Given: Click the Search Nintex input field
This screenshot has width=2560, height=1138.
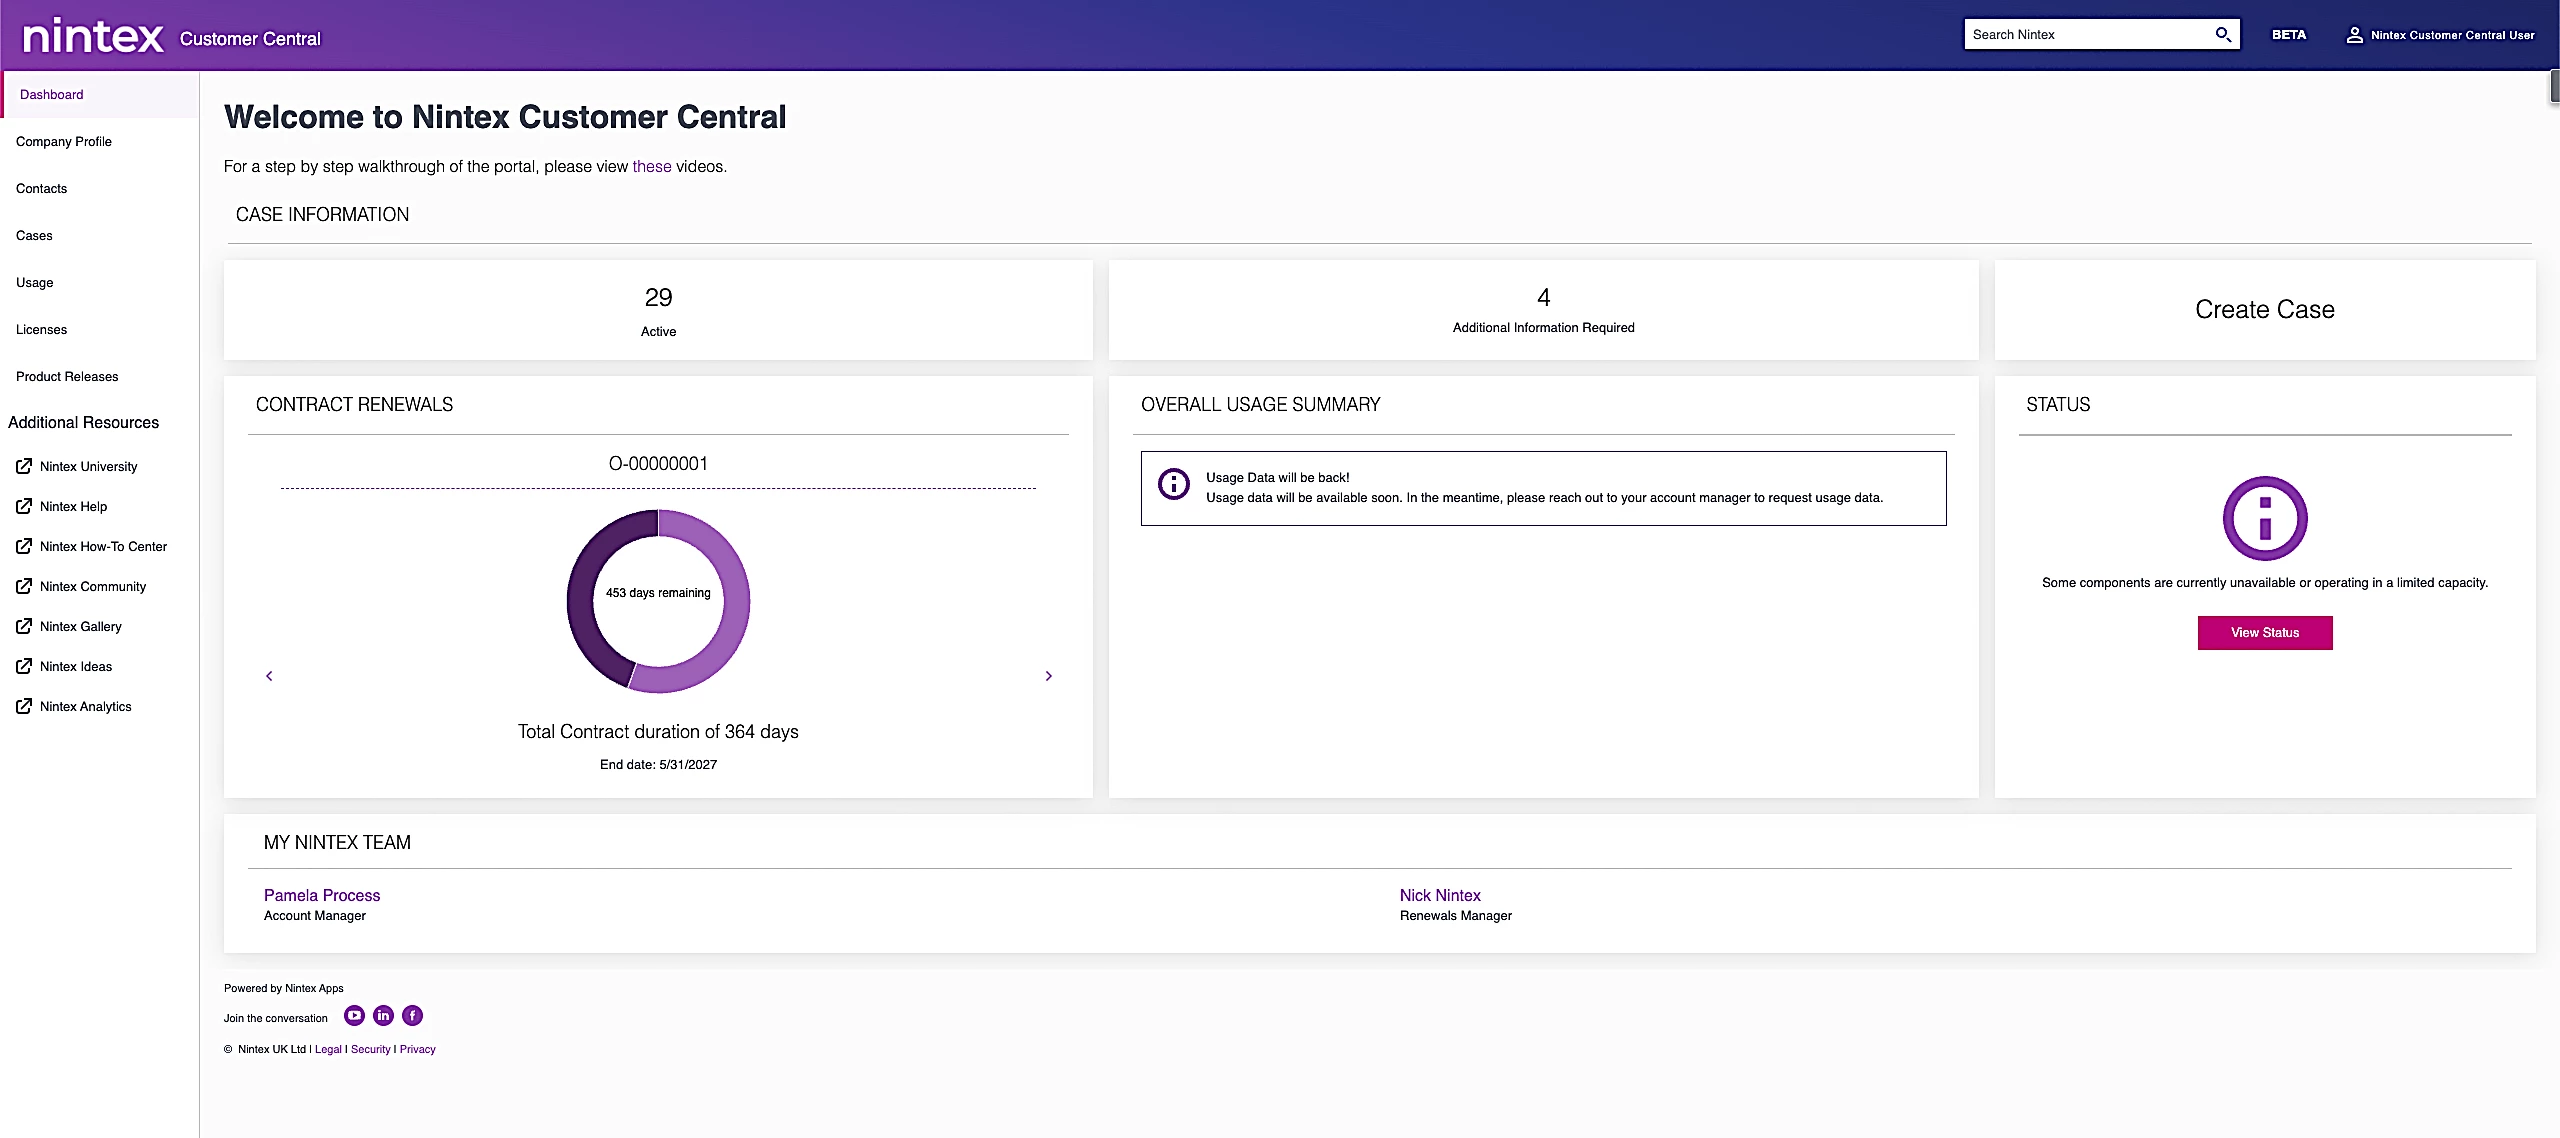Looking at the screenshot, I should [2085, 35].
